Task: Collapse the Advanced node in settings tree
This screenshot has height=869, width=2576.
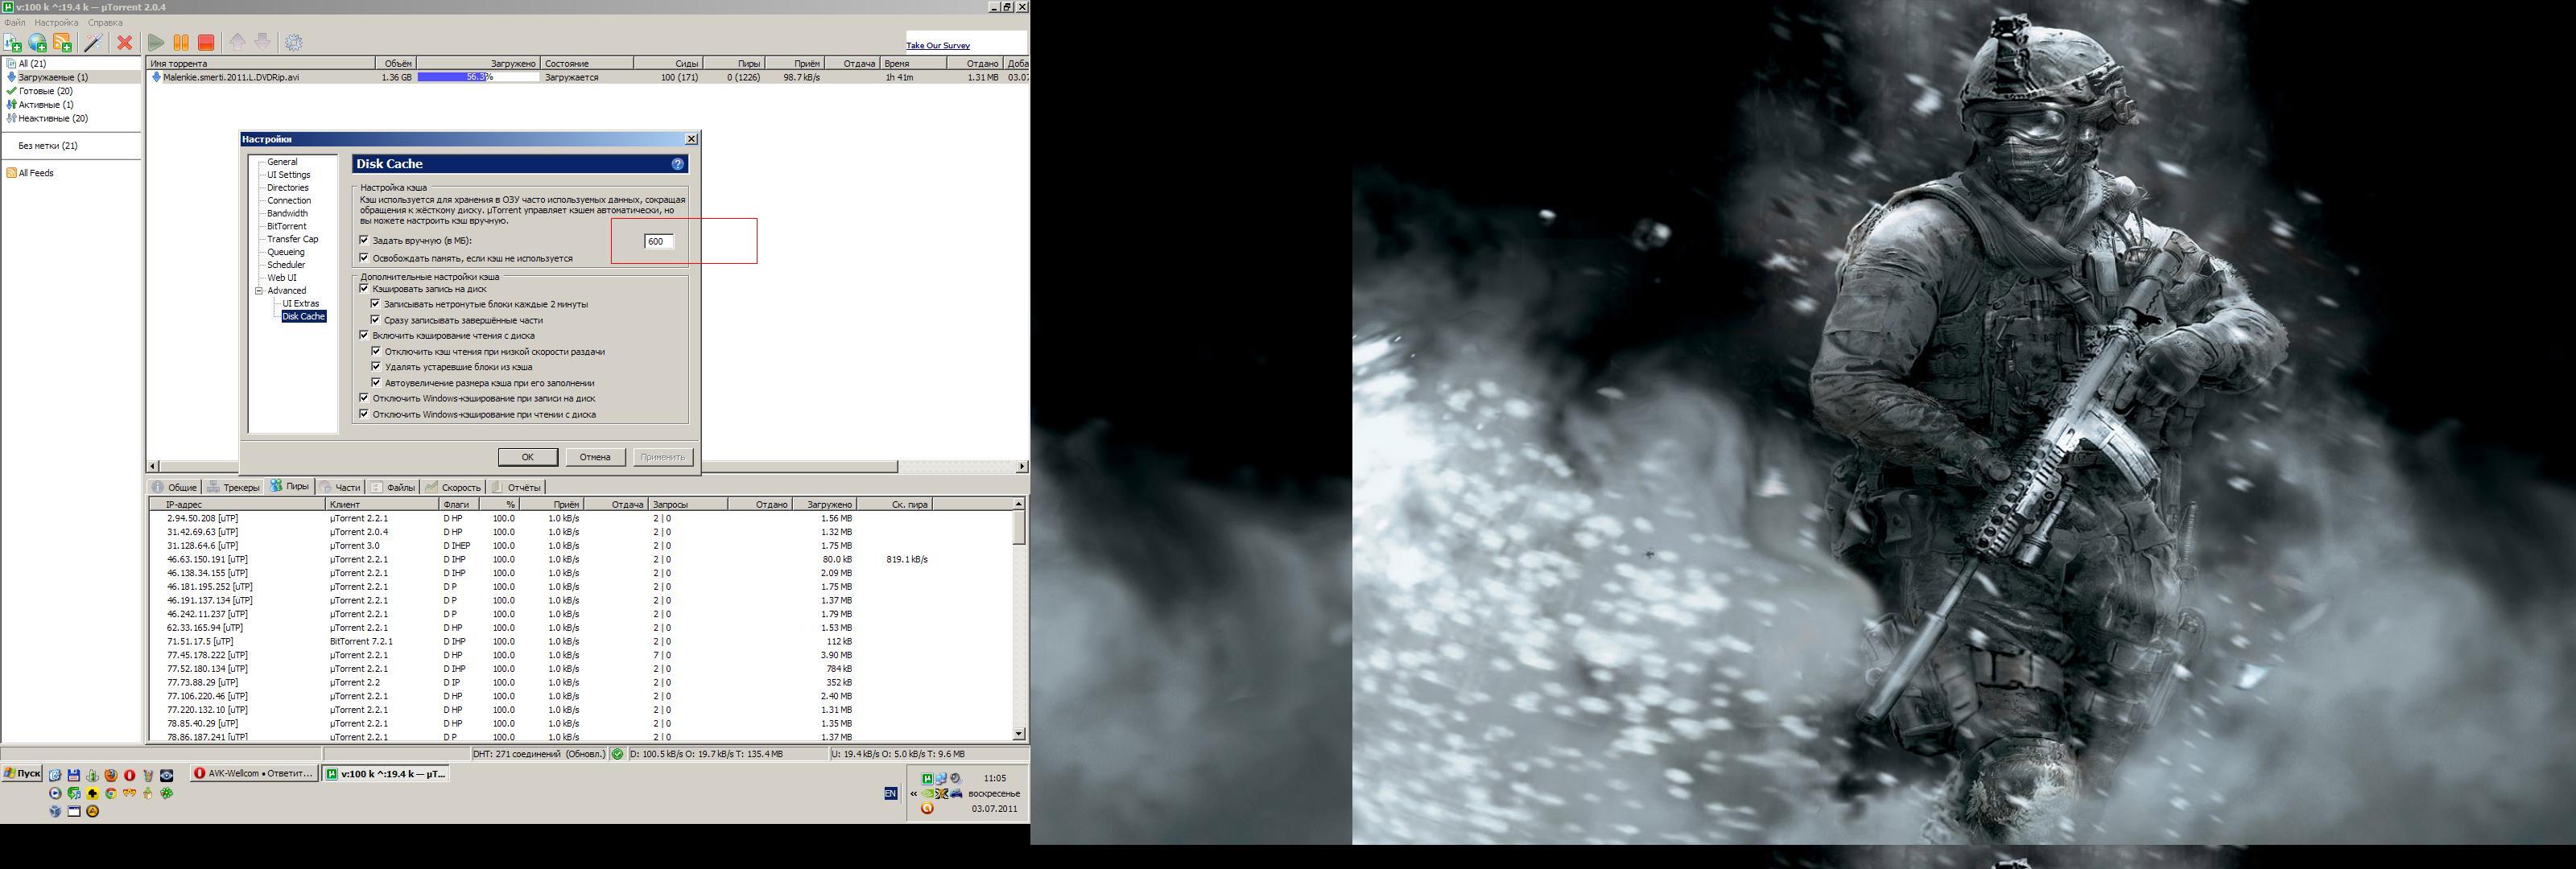Action: point(259,291)
